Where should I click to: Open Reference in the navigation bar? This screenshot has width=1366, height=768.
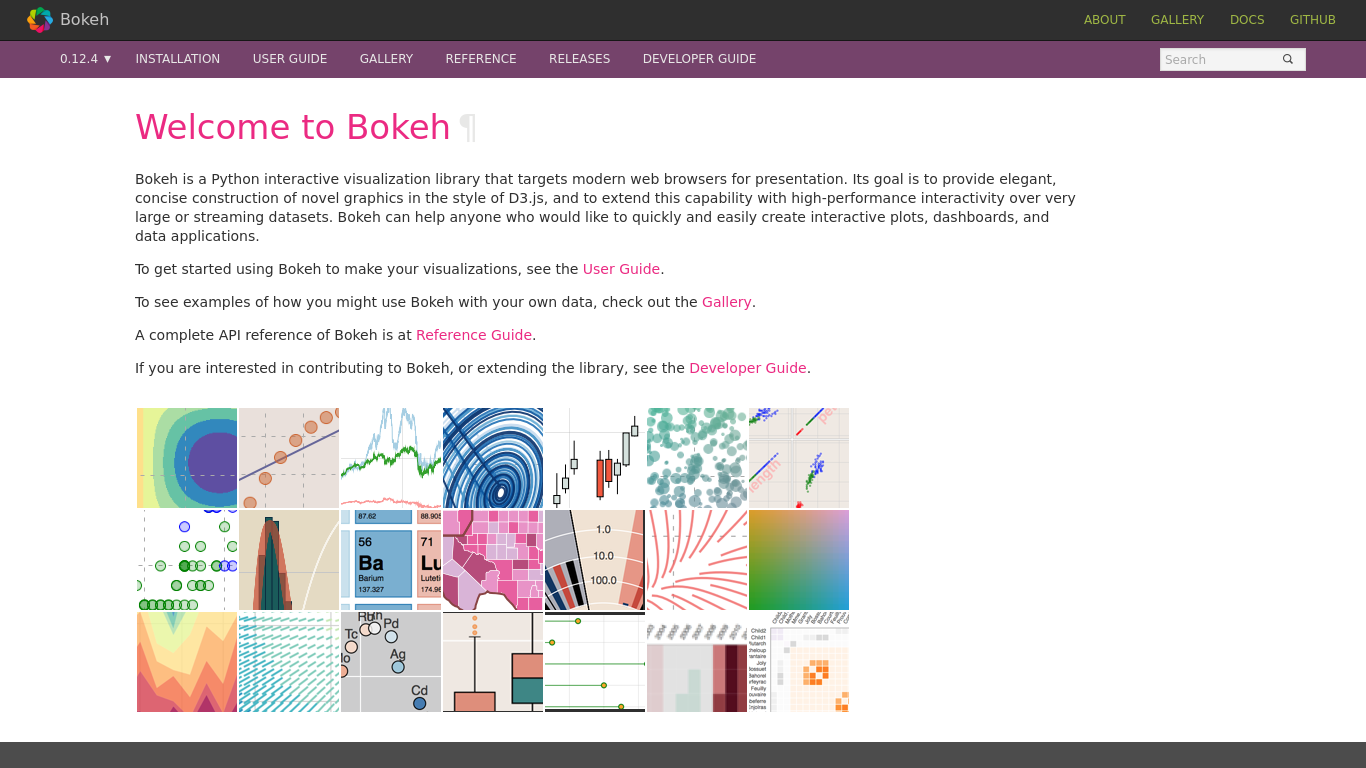pyautogui.click(x=481, y=59)
